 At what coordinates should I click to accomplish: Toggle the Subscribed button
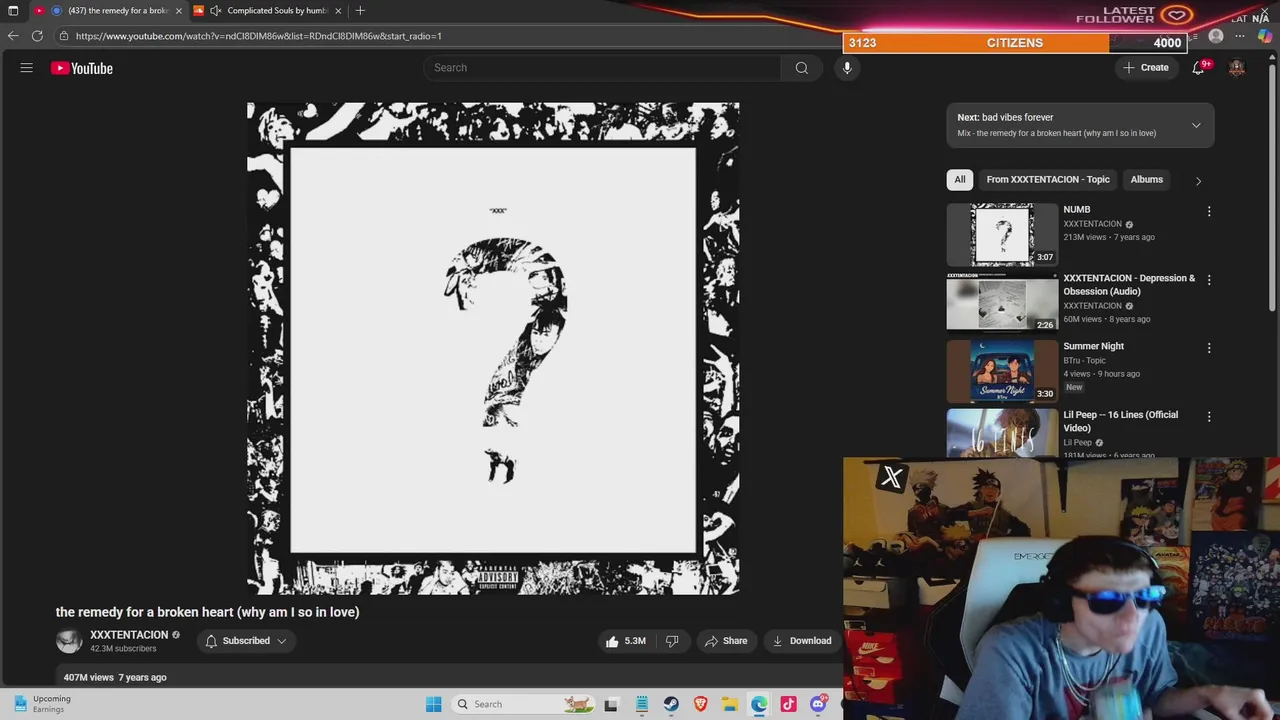click(x=246, y=641)
